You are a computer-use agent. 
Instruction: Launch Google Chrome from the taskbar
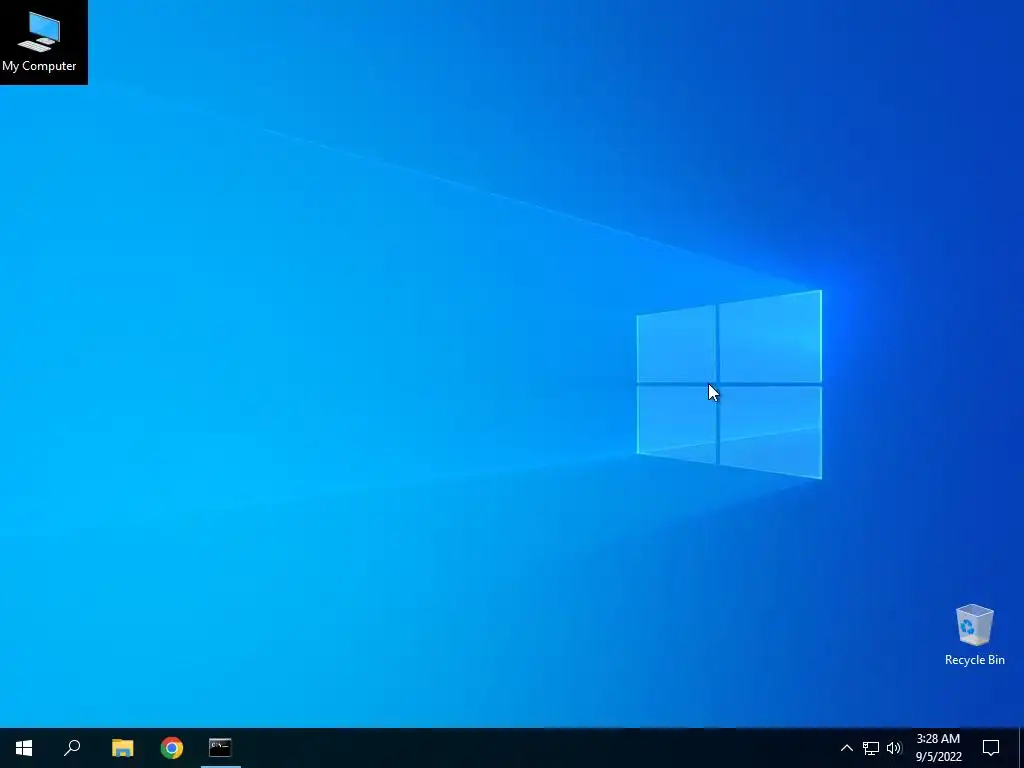coord(172,748)
